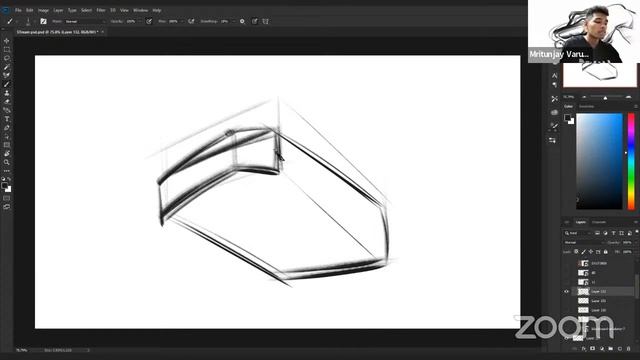The image size is (640, 360).
Task: Open the extra tools three-dot button
Action: [x=7, y=171]
